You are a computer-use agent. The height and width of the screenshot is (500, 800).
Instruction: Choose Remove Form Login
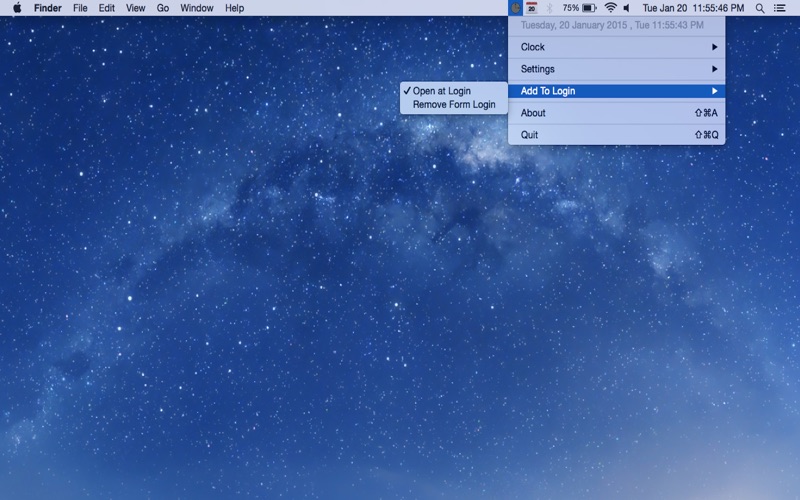(454, 105)
